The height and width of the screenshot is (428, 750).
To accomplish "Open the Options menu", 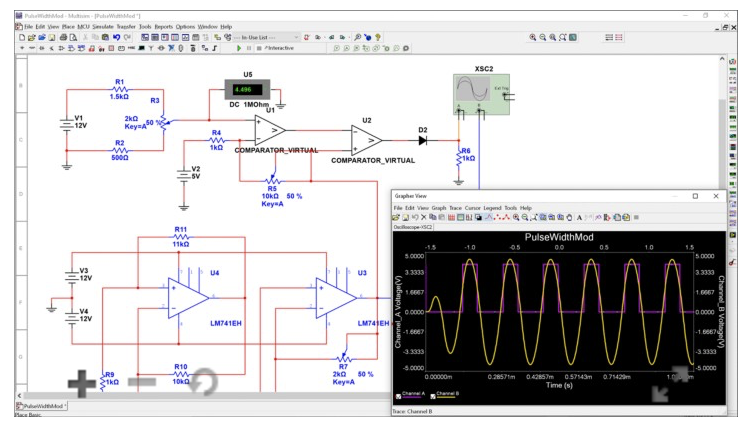I will [x=185, y=27].
